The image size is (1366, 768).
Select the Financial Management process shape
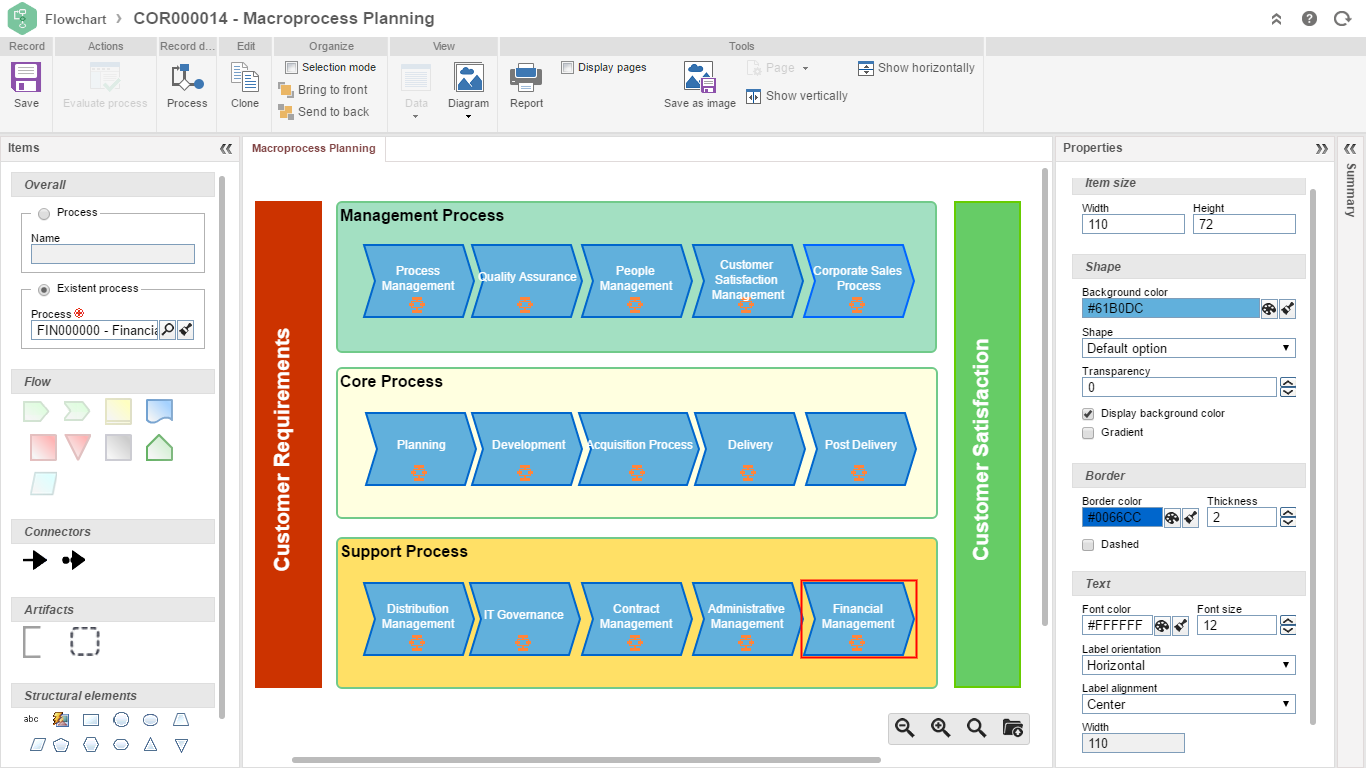click(x=859, y=618)
